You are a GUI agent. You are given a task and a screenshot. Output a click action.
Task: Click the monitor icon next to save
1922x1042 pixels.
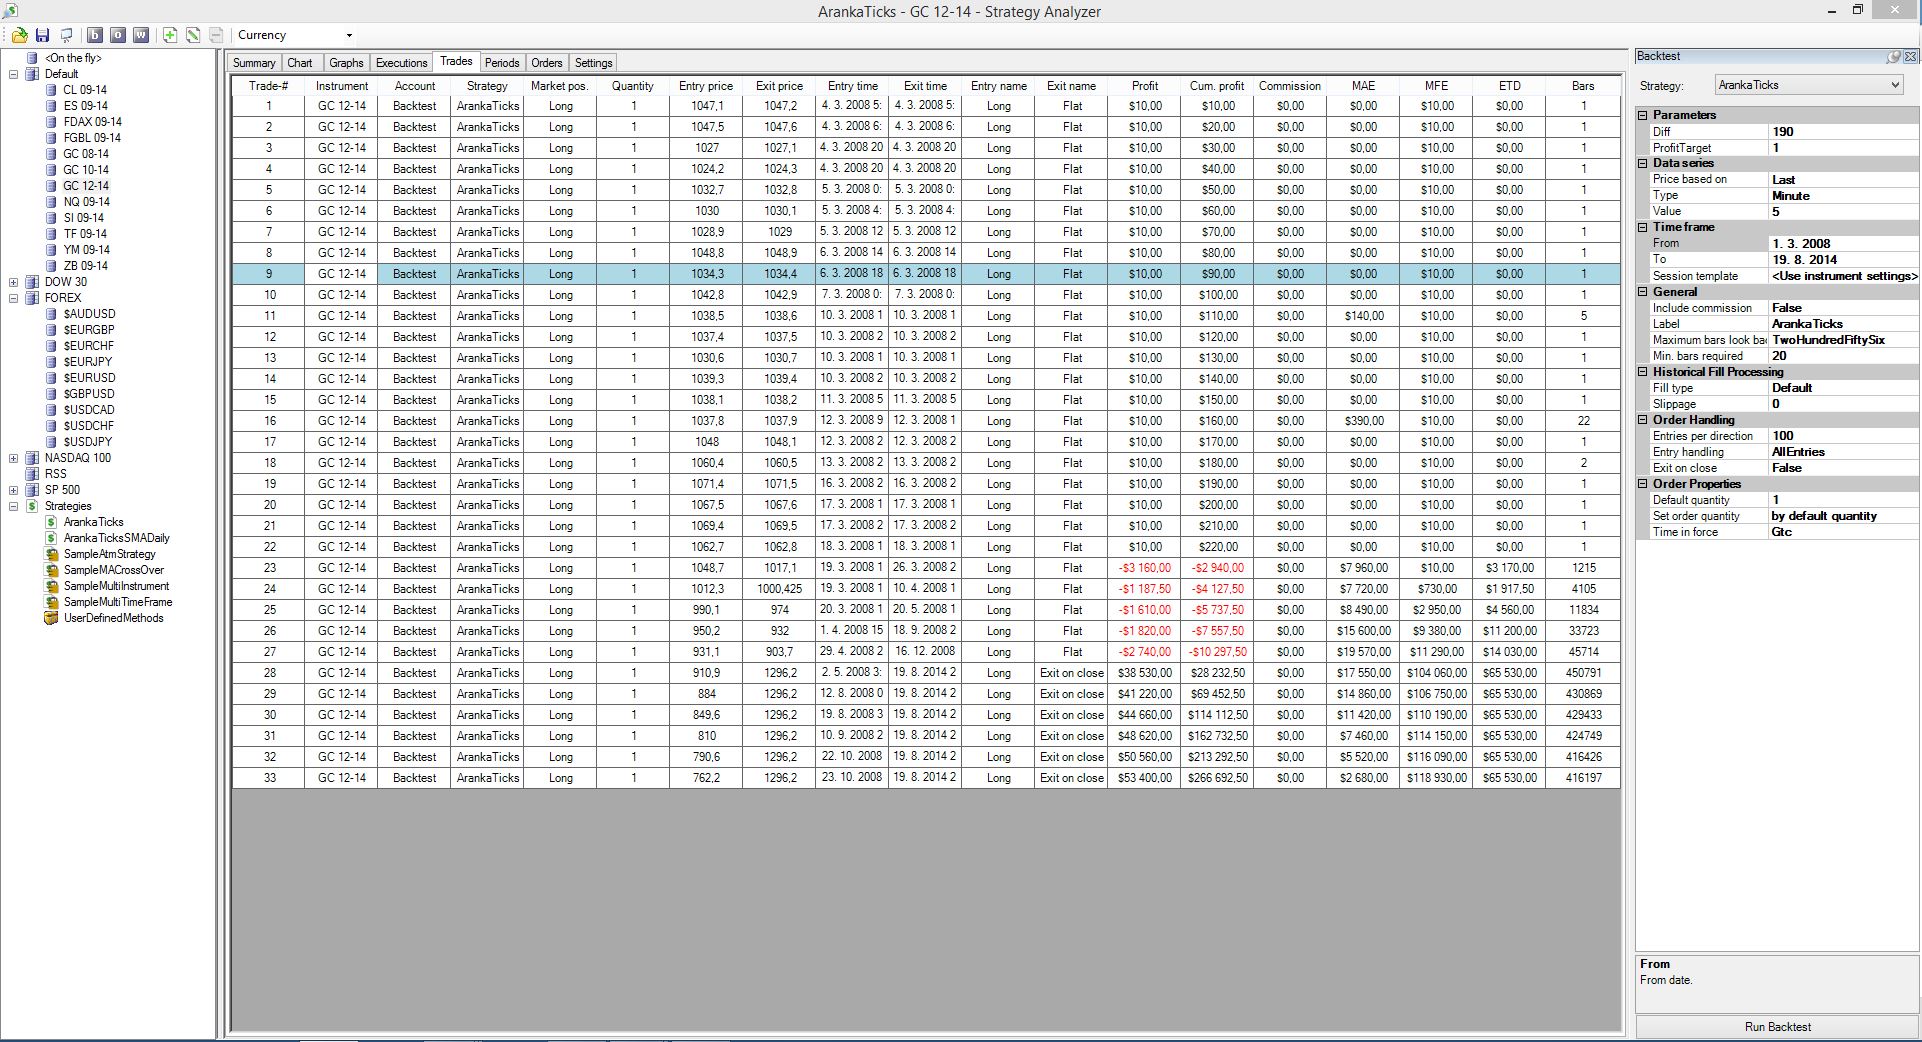66,35
